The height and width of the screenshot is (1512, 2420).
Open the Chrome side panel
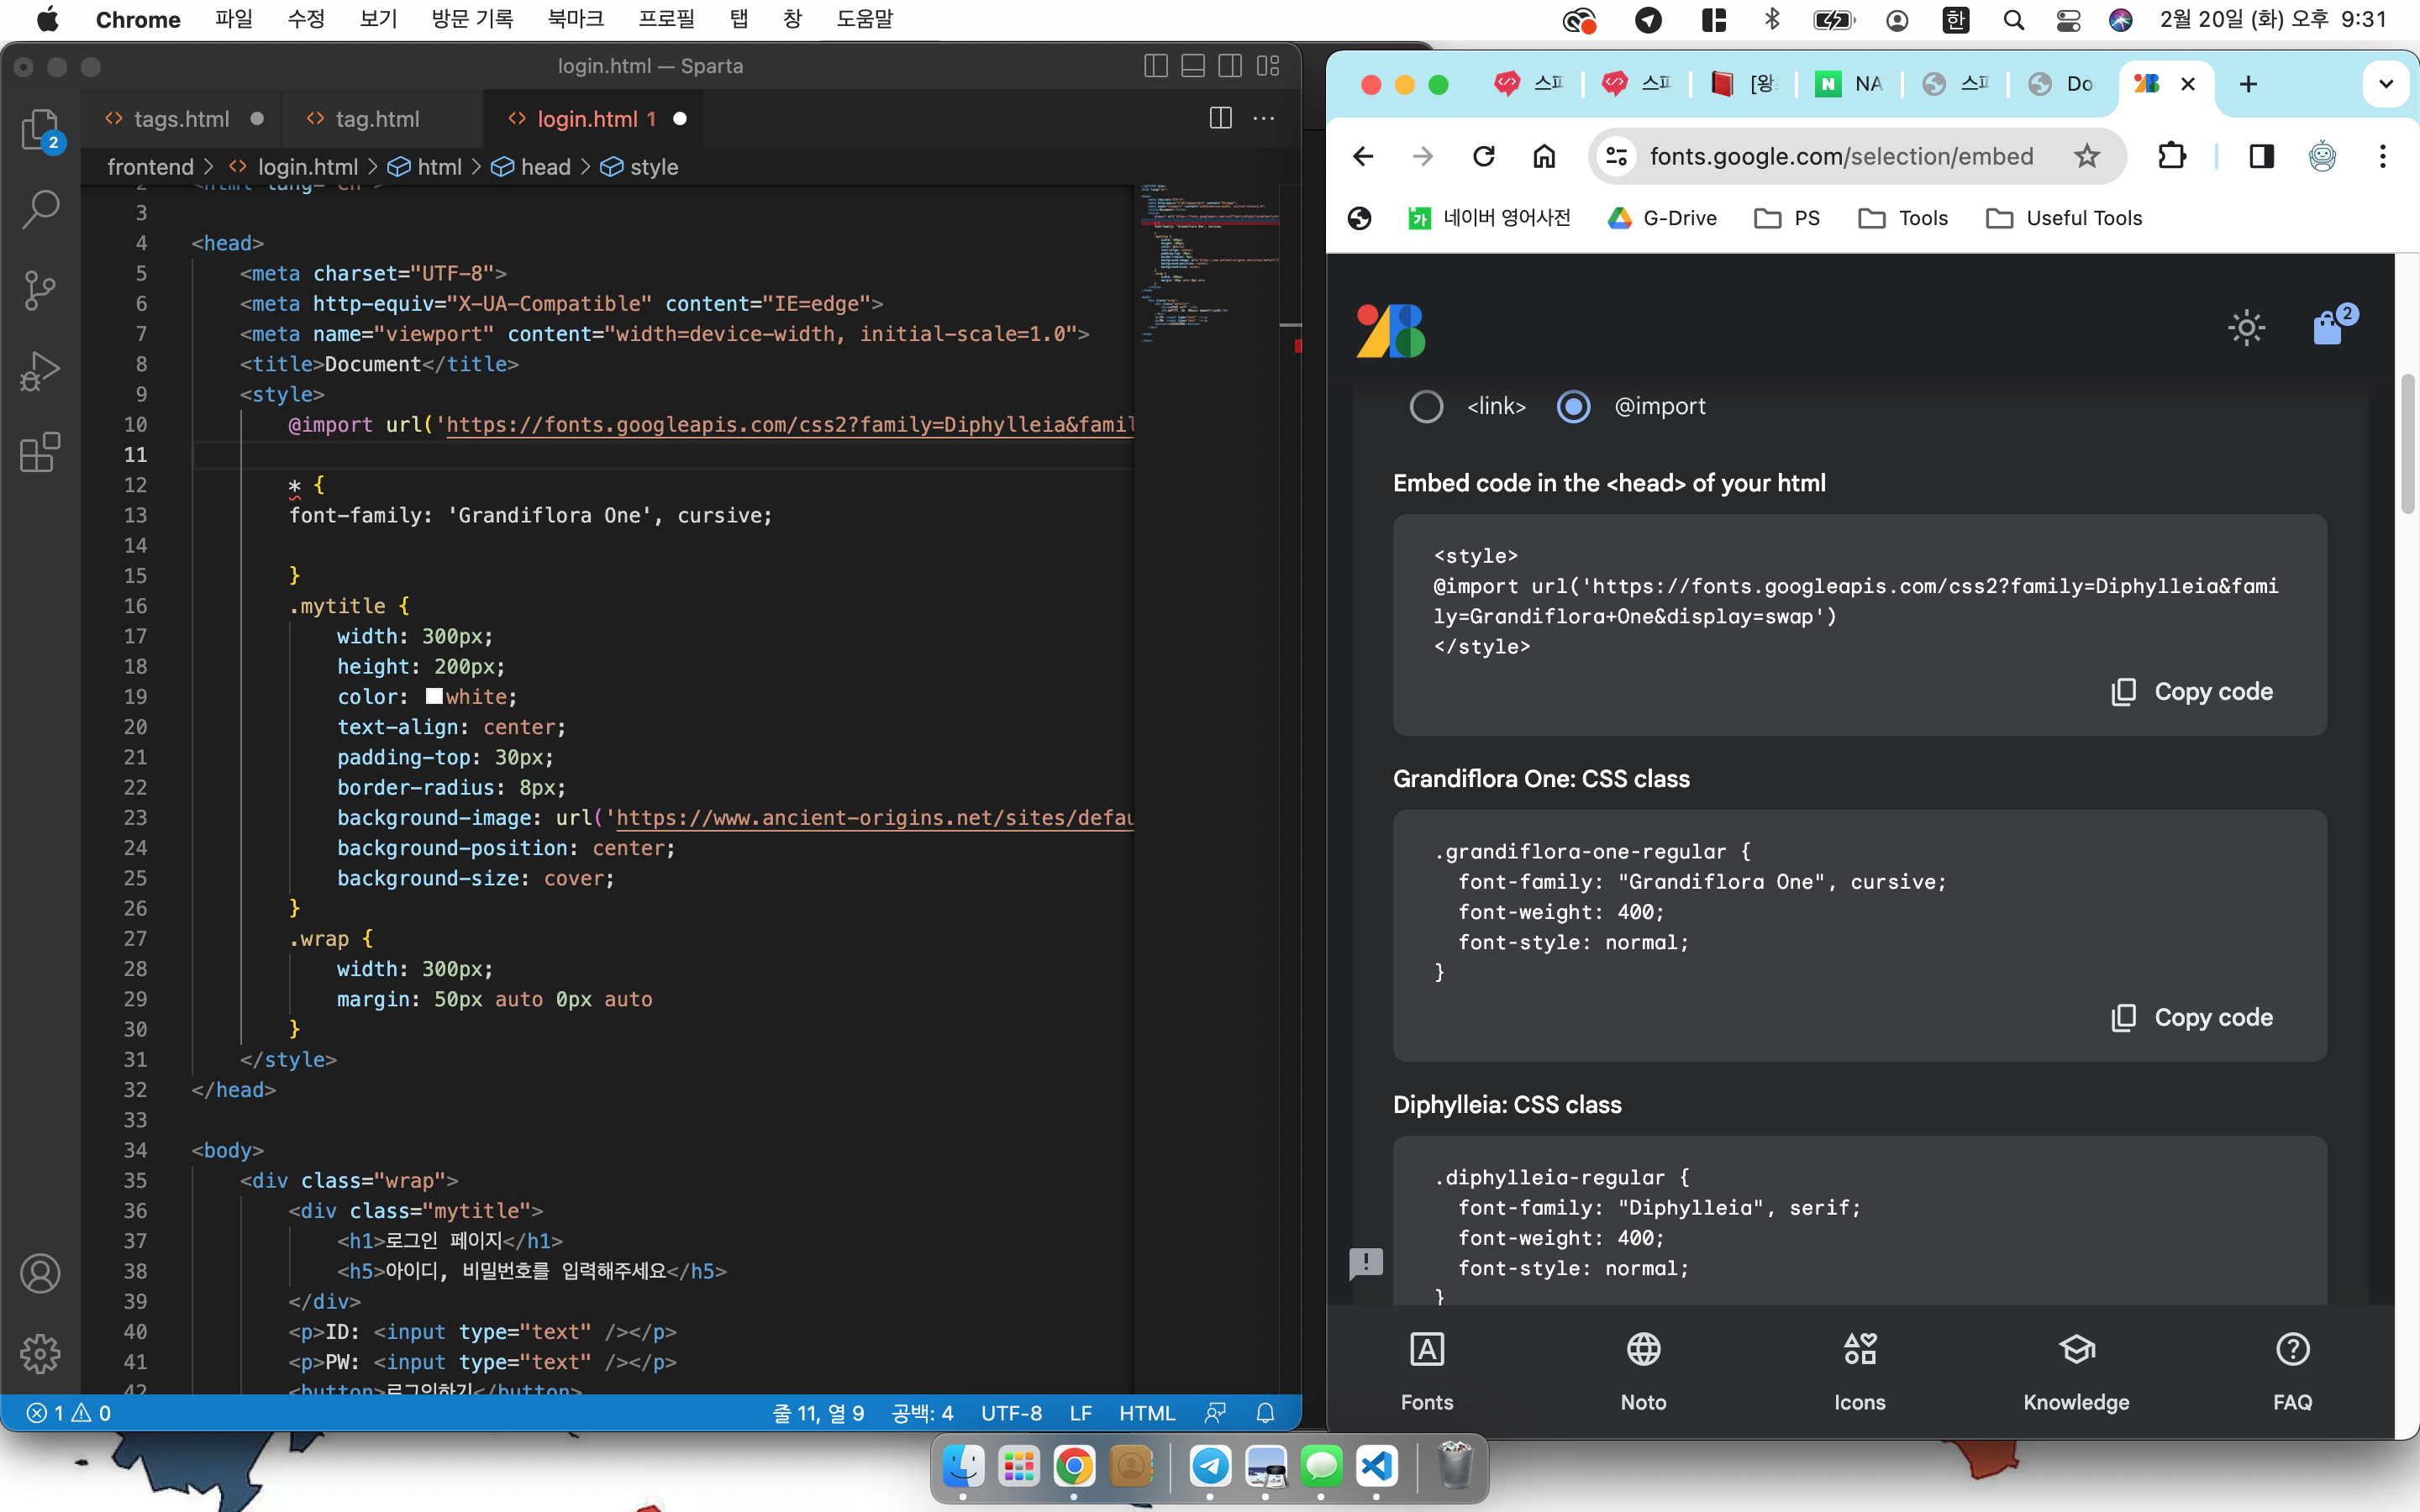tap(2261, 156)
